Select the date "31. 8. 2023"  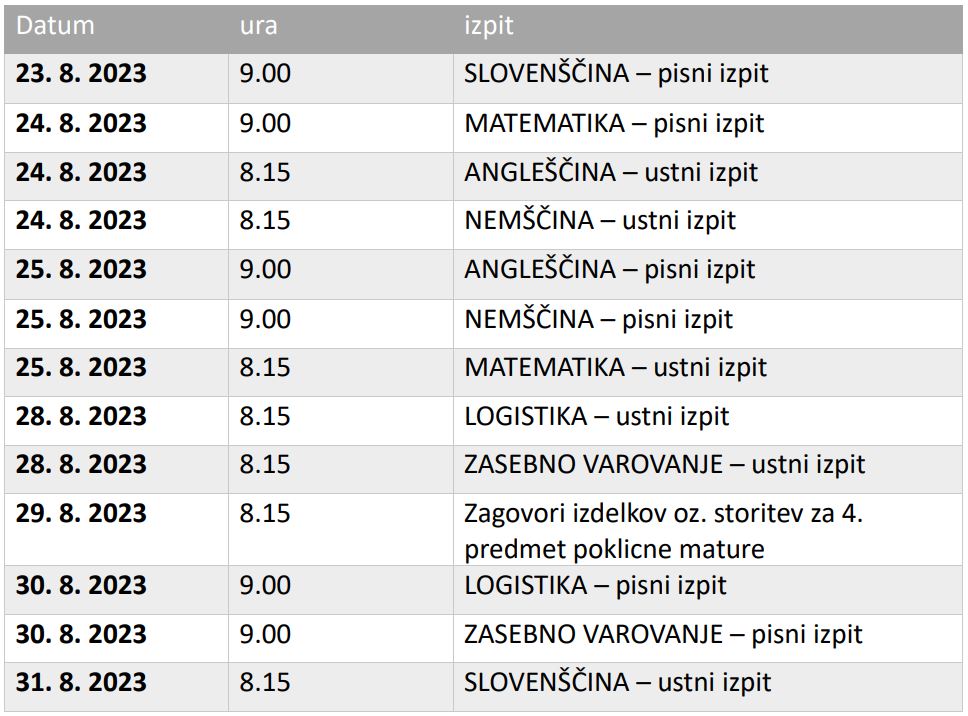pyautogui.click(x=81, y=682)
